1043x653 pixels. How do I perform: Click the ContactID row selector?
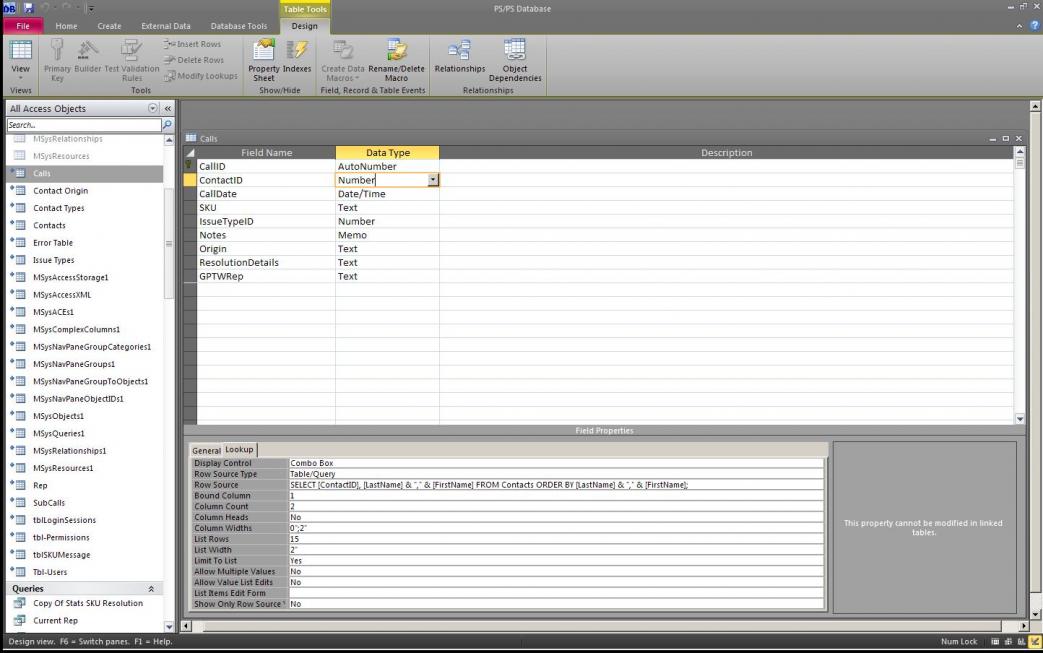pos(190,180)
